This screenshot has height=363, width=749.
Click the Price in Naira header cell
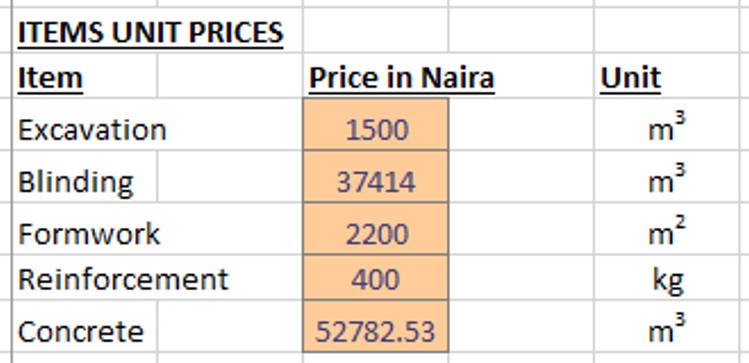(375, 77)
